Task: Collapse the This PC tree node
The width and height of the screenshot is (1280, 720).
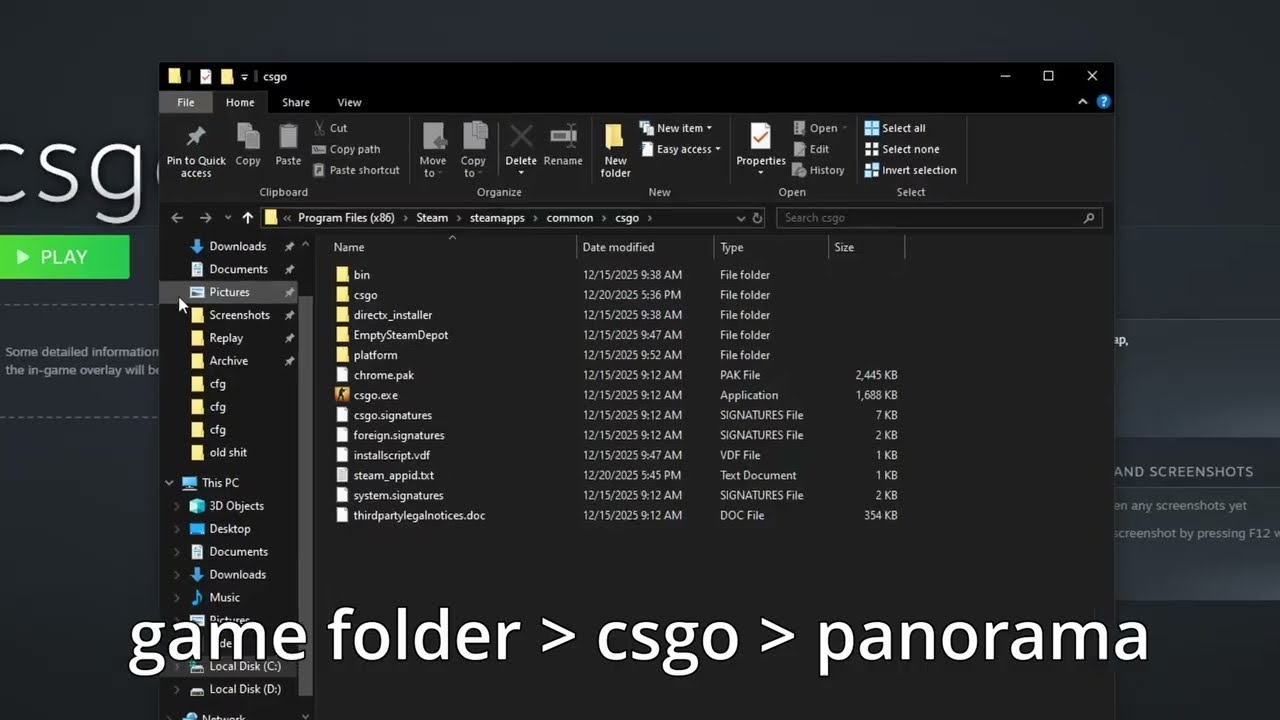Action: tap(169, 483)
